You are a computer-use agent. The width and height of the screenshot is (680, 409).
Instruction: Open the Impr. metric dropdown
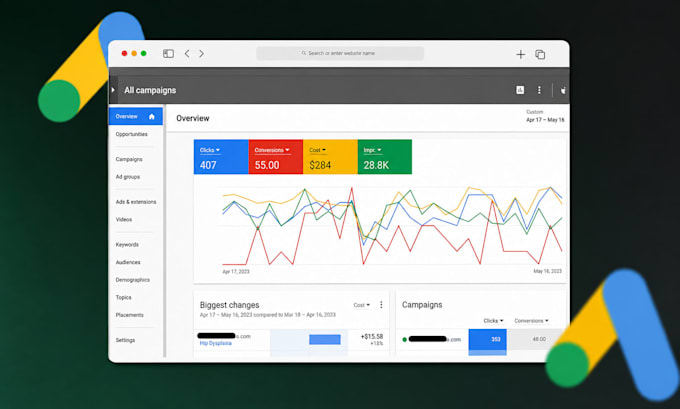(372, 150)
